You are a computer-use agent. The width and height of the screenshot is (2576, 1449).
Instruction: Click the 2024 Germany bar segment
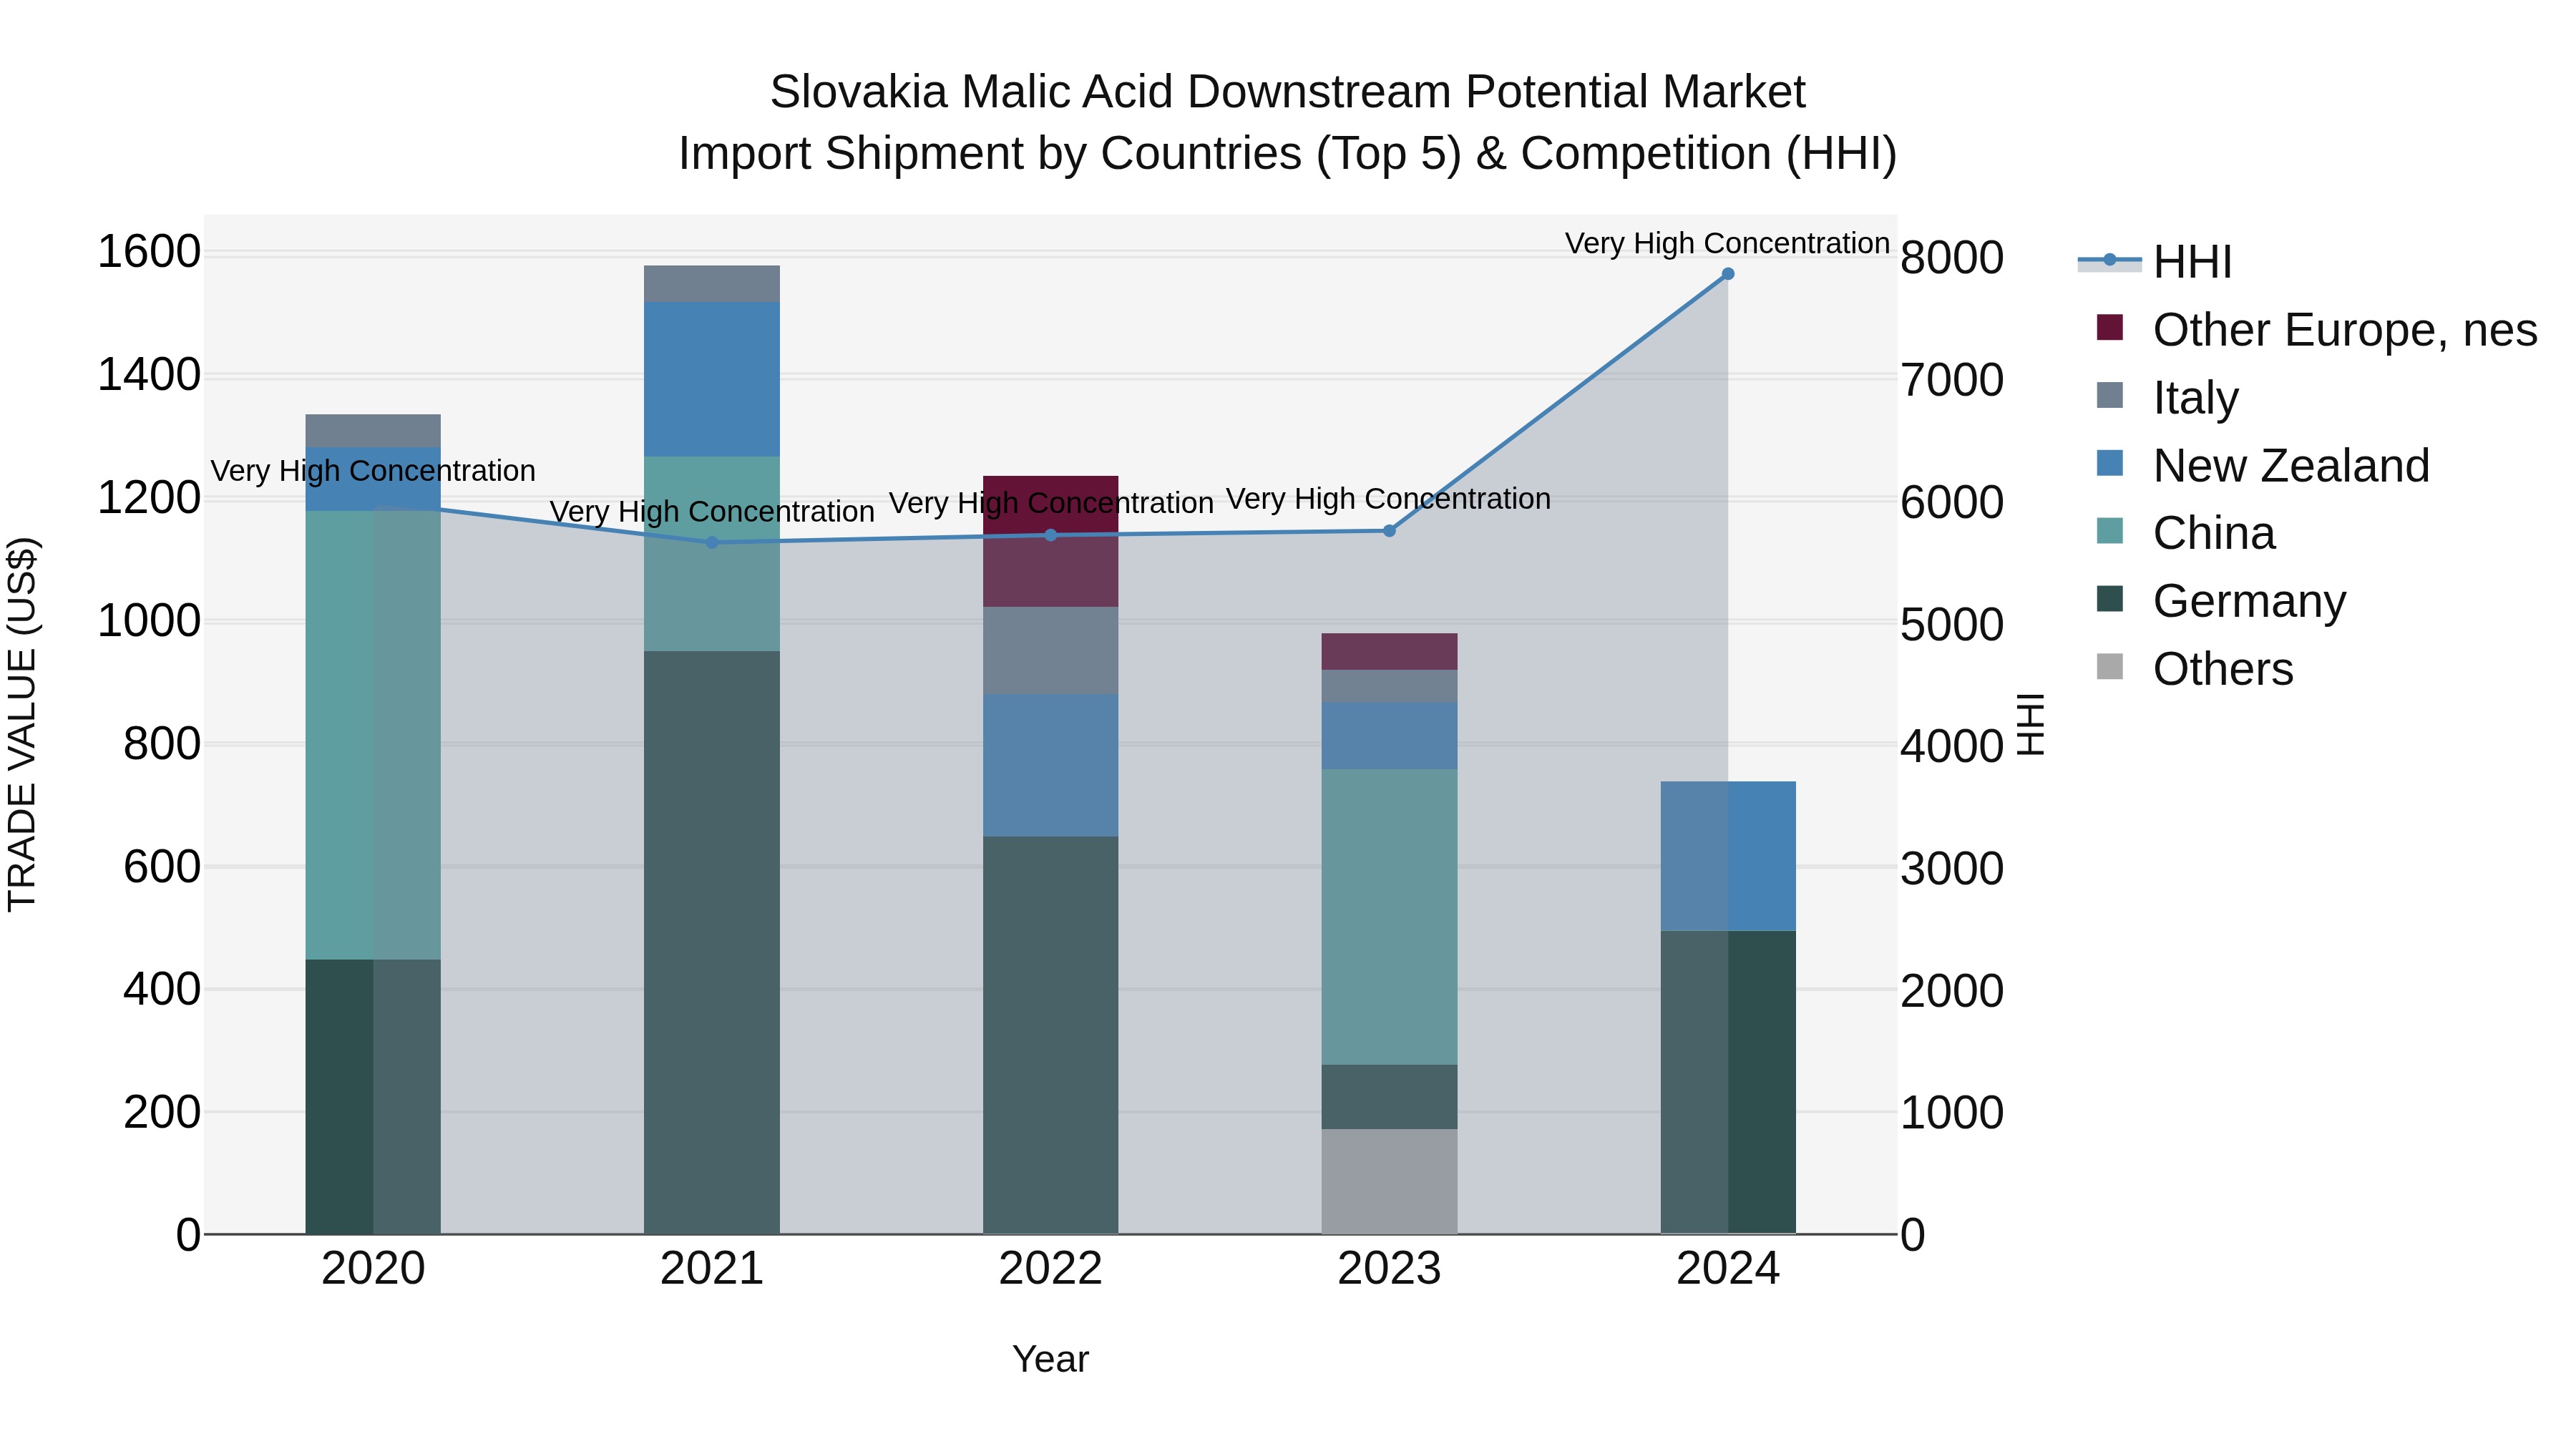(1728, 1082)
